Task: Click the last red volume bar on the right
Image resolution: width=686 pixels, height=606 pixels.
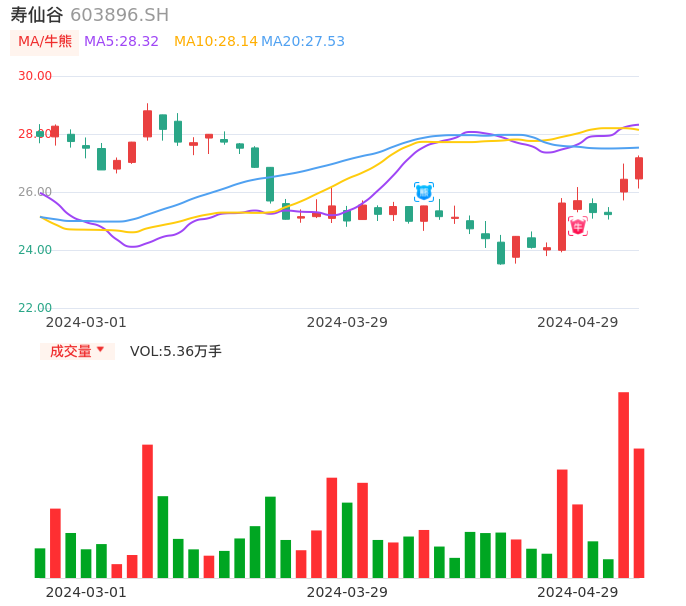Action: pyautogui.click(x=639, y=513)
